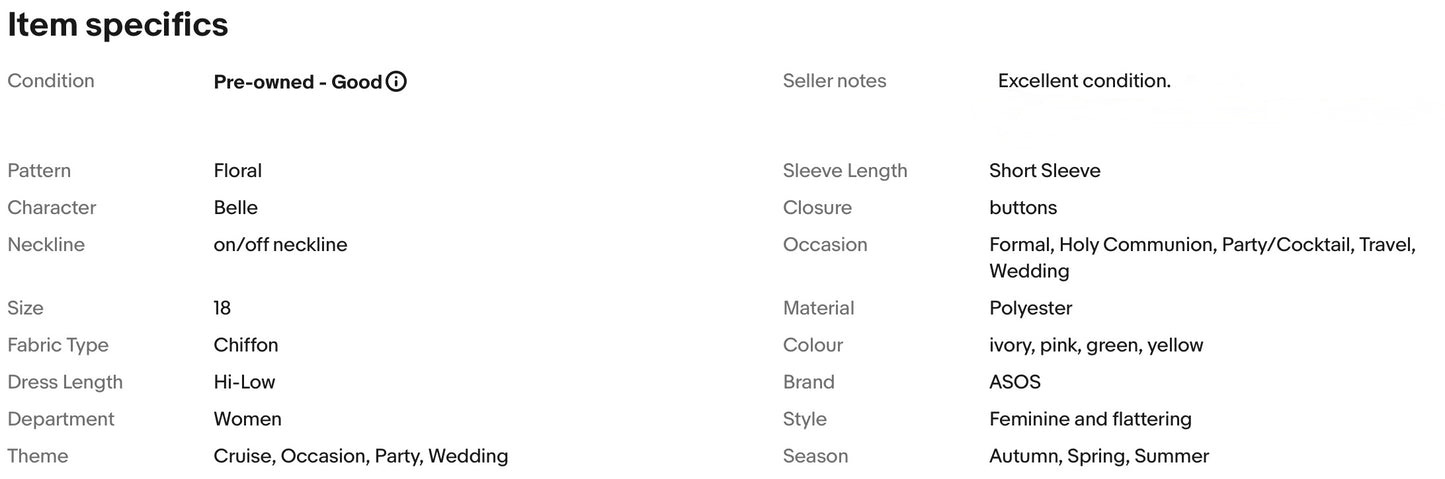Image resolution: width=1445 pixels, height=479 pixels.
Task: Click the Women department value
Action: tap(247, 419)
